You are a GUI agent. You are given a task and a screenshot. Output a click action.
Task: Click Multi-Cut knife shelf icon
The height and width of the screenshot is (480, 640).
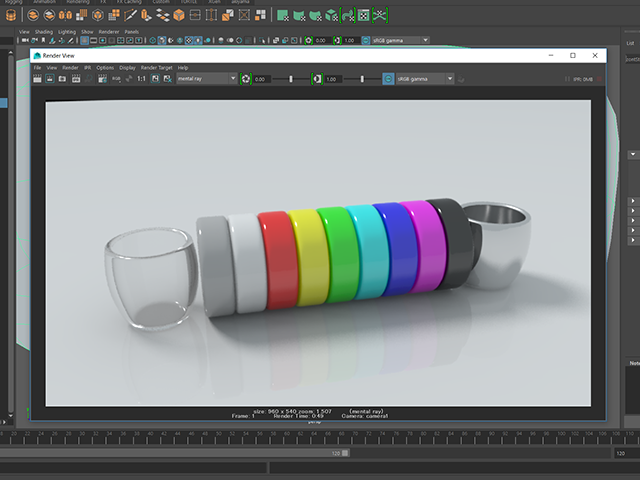click(130, 16)
